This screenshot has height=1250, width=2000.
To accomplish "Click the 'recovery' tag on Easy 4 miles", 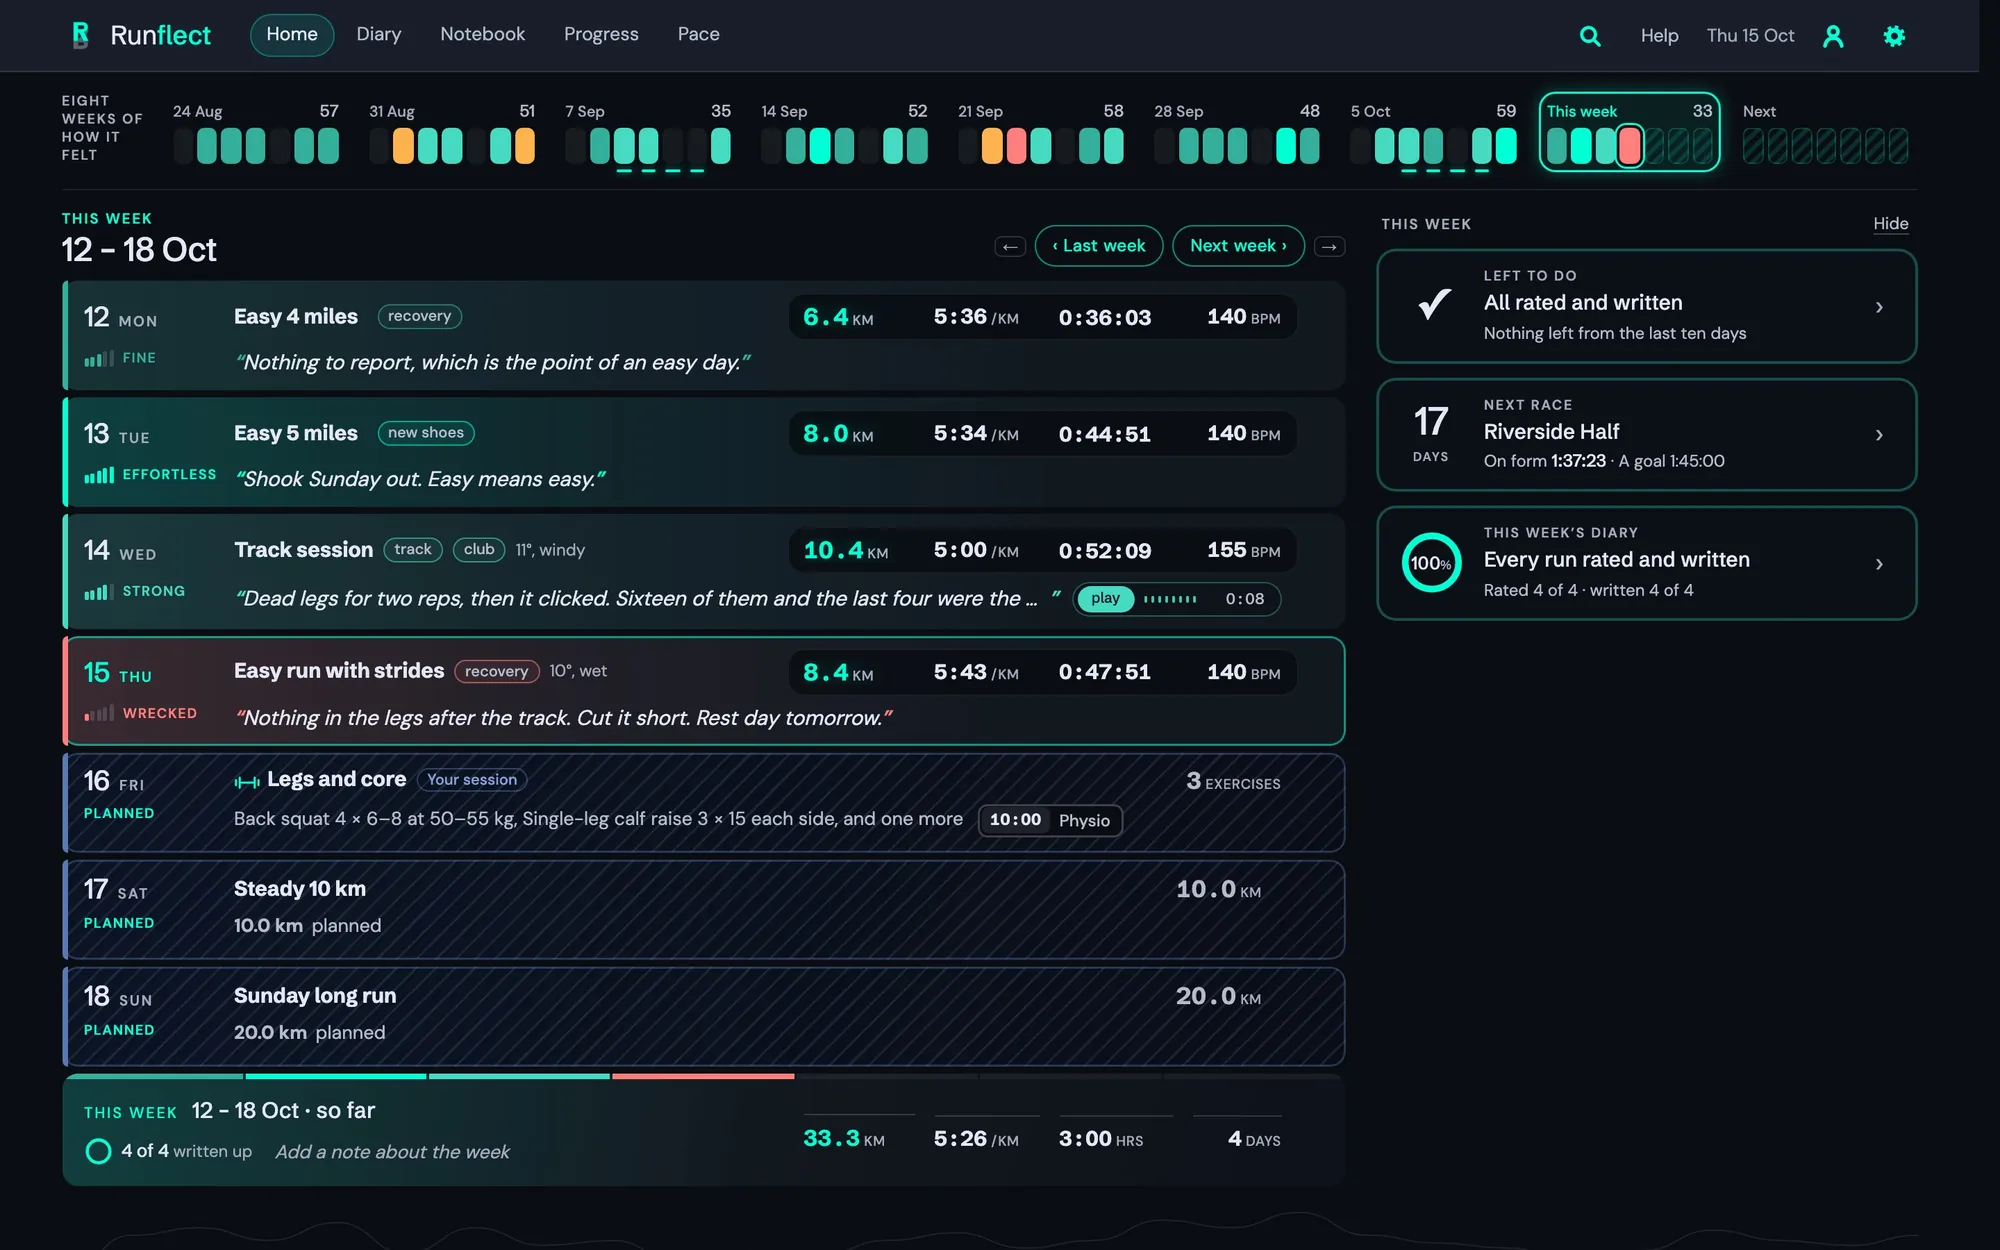I will click(419, 316).
